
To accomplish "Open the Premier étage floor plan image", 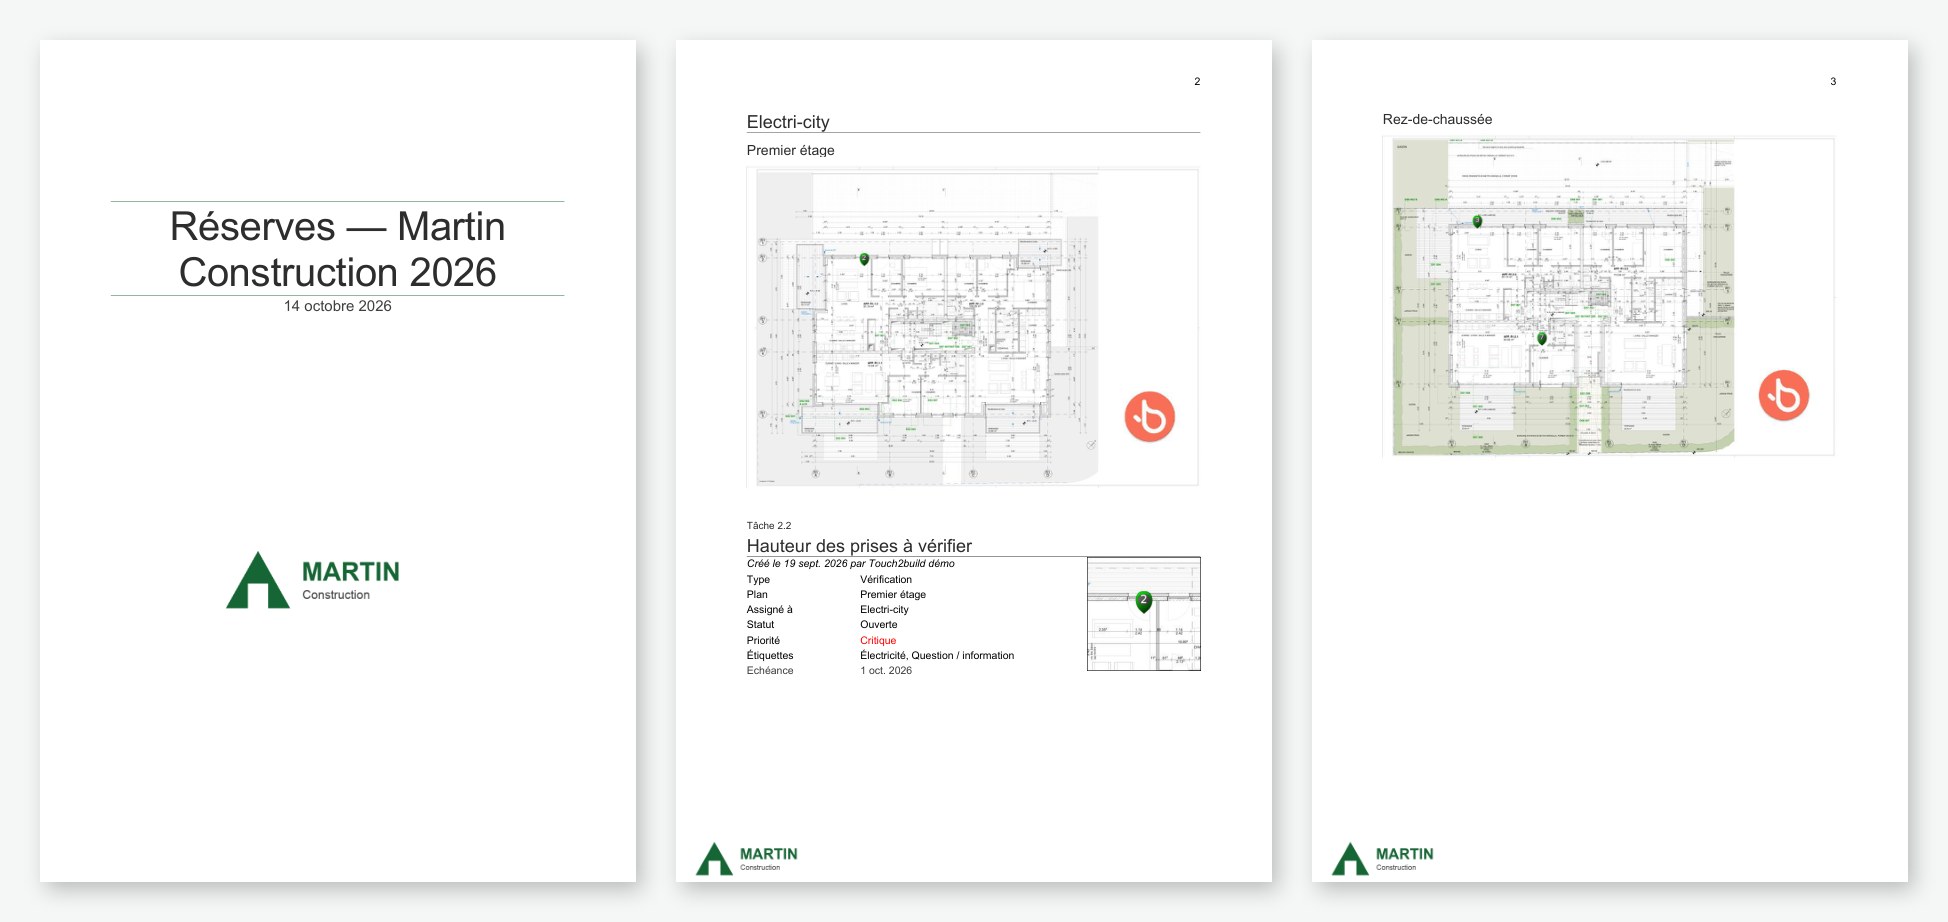I will click(972, 326).
